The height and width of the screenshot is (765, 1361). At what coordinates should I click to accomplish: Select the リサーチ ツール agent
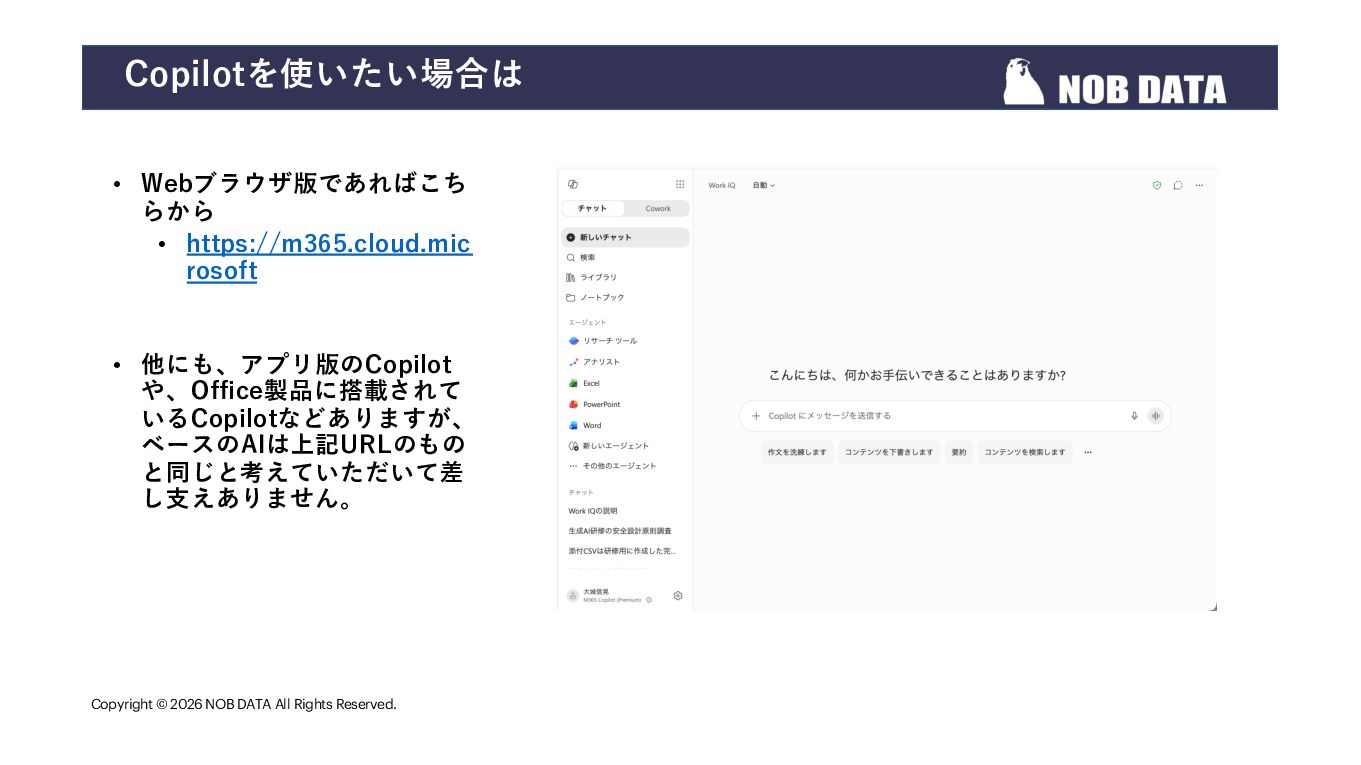(625, 341)
